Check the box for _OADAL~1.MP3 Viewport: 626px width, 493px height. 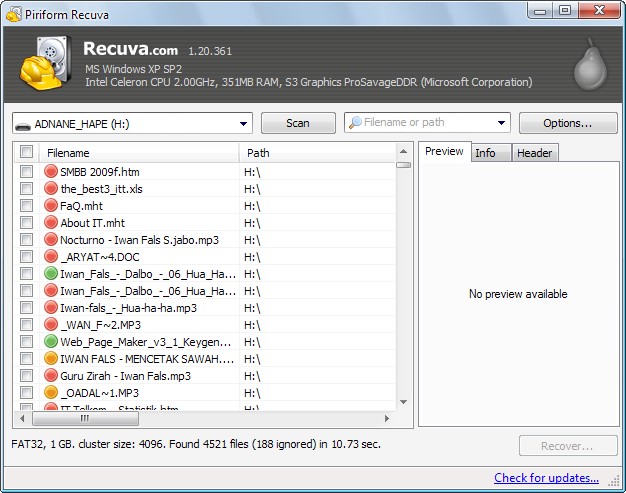[26, 393]
